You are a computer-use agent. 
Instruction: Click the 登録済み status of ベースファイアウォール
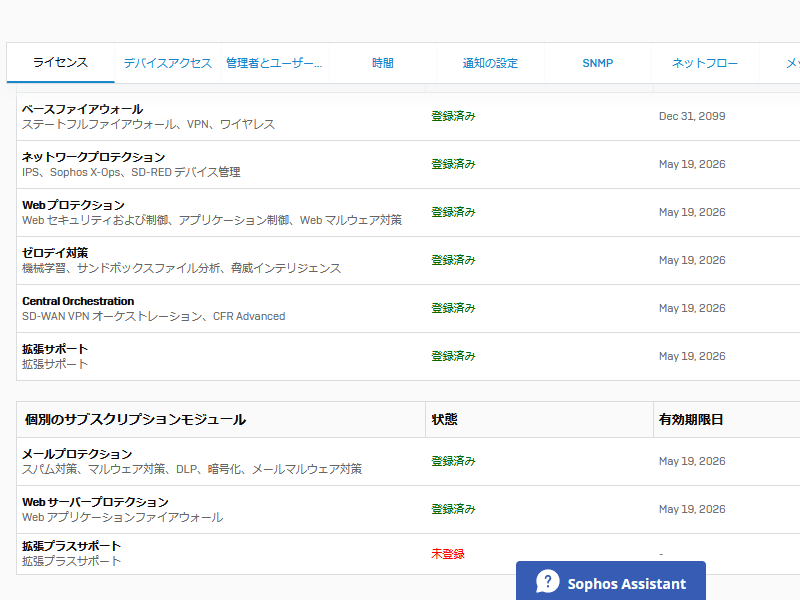(454, 116)
